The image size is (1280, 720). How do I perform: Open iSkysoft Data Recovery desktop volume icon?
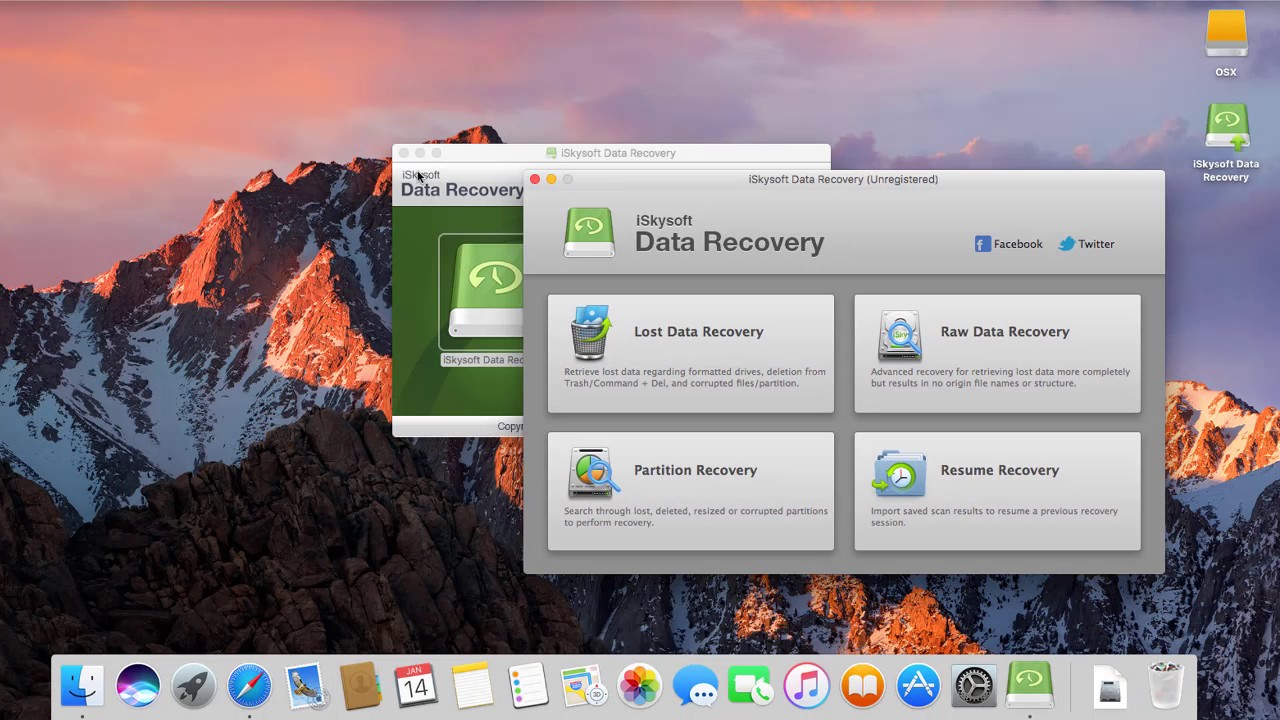1226,143
